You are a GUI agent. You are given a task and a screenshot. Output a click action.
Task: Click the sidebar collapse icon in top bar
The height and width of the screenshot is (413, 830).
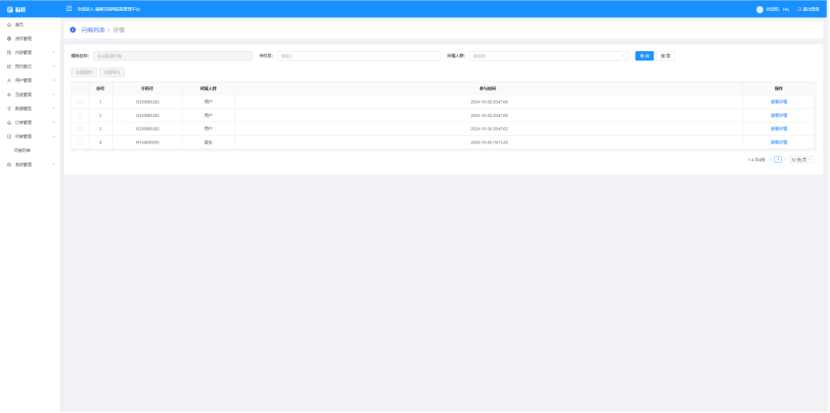pyautogui.click(x=69, y=8)
